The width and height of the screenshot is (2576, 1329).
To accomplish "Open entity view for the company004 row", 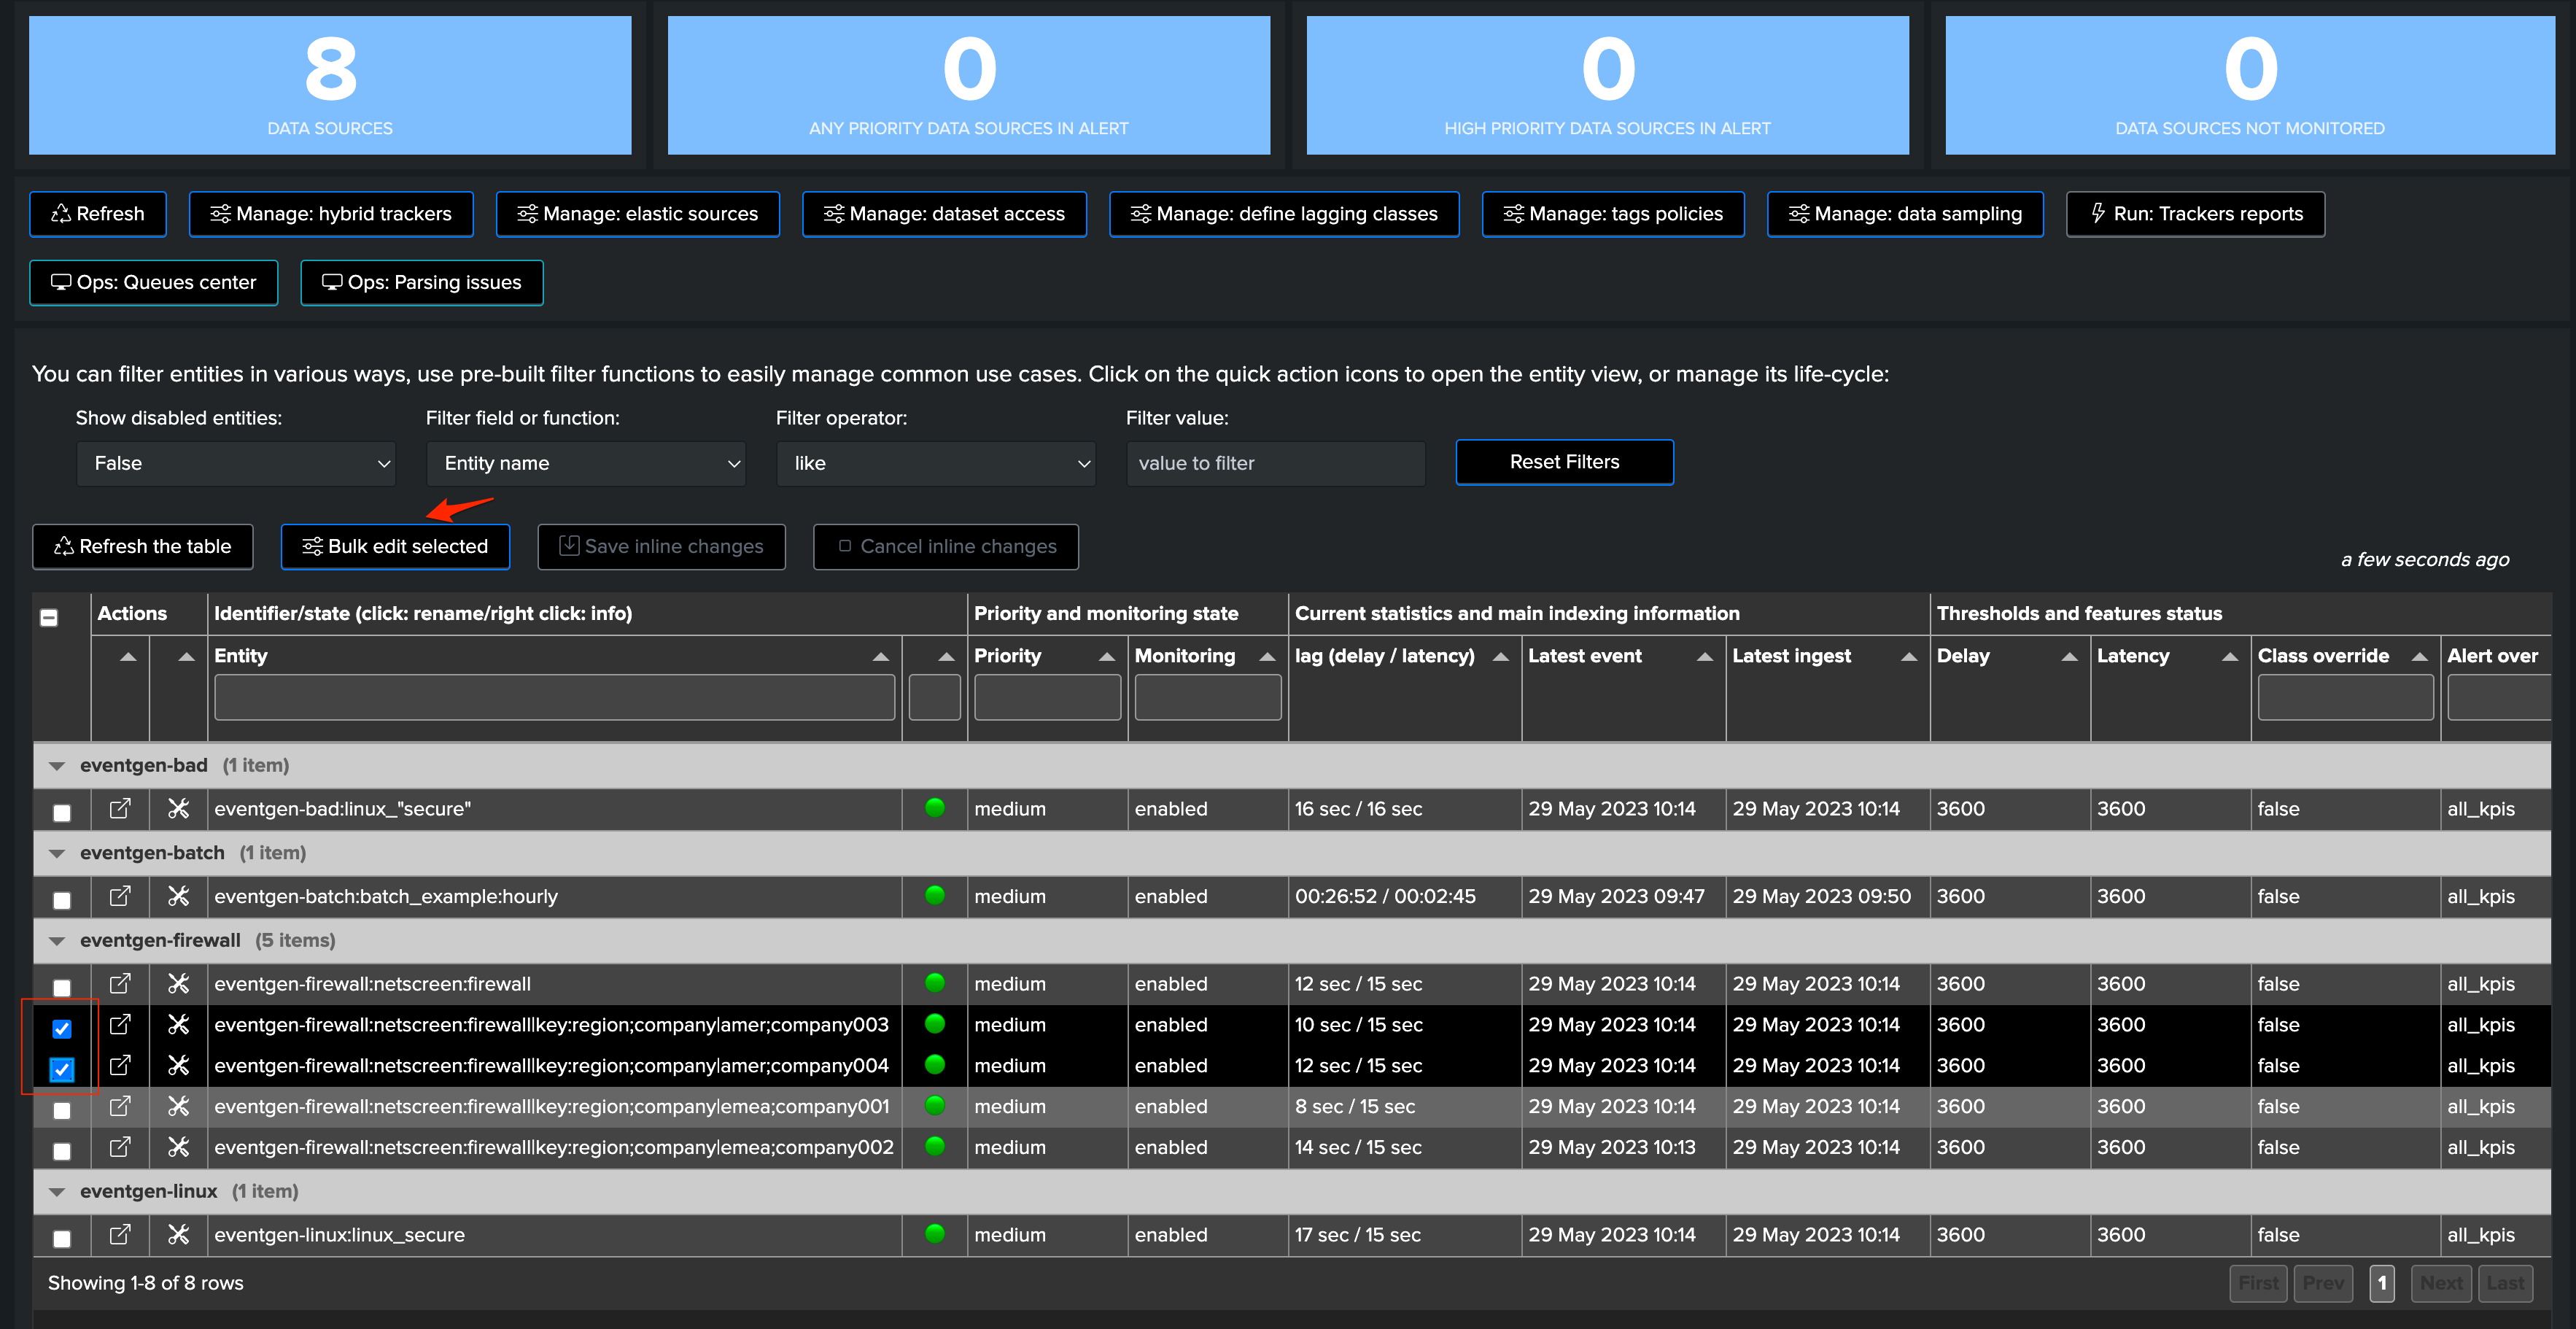I will pos(120,1066).
